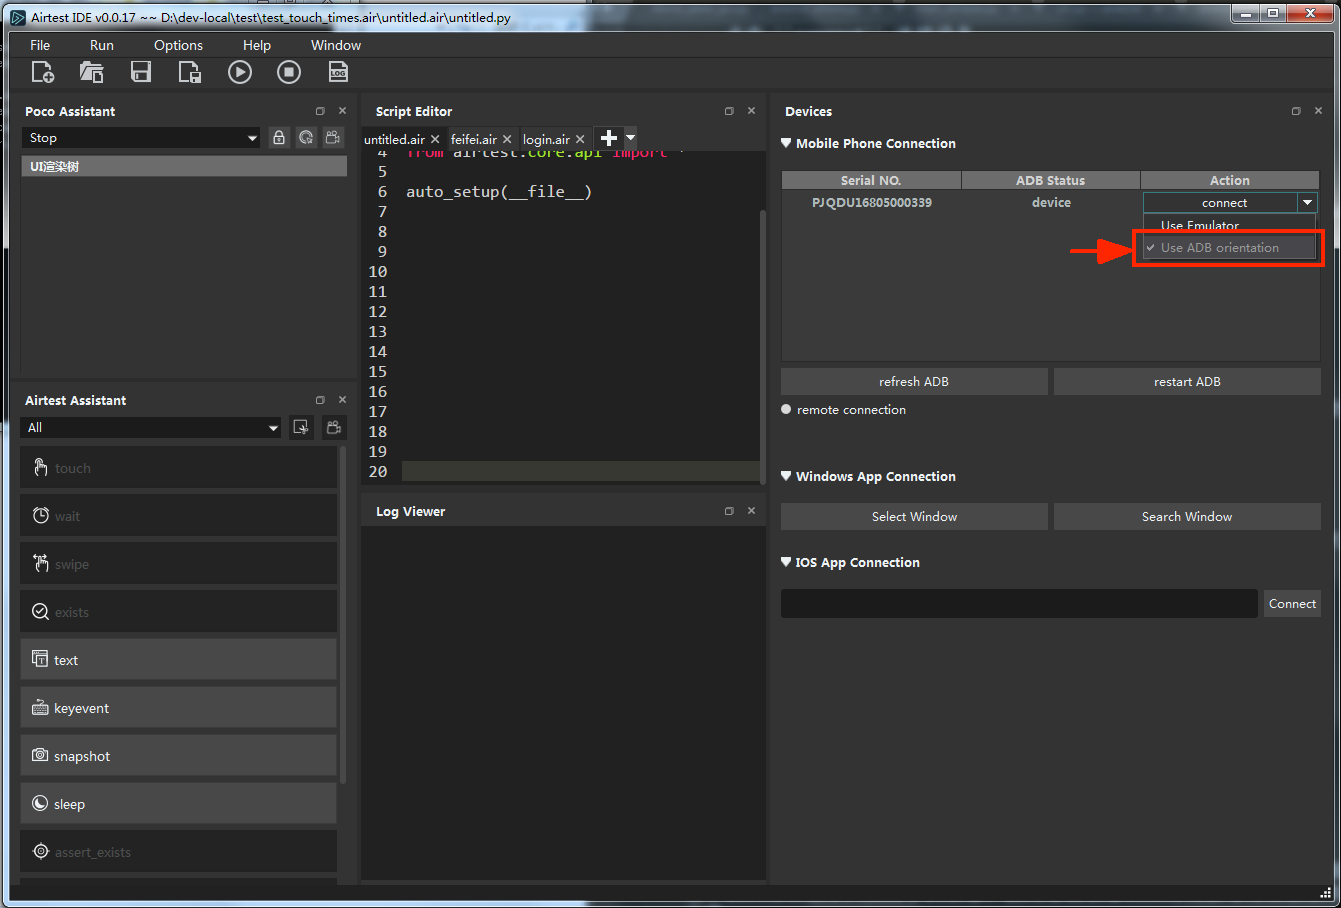Close the Airtest Assistant panel
The width and height of the screenshot is (1341, 908).
(342, 400)
